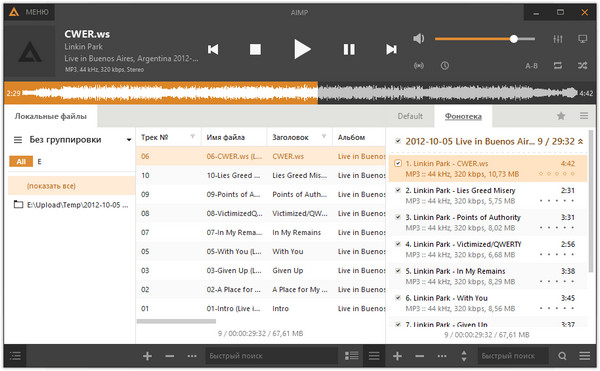Switch to Локальные файлы tab

(x=51, y=116)
